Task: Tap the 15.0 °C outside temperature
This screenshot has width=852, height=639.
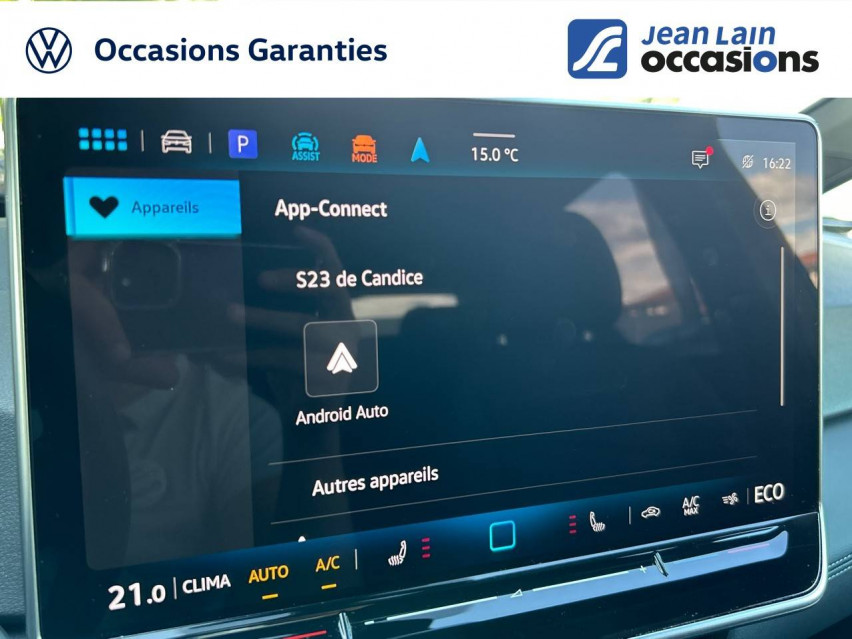Action: point(494,154)
